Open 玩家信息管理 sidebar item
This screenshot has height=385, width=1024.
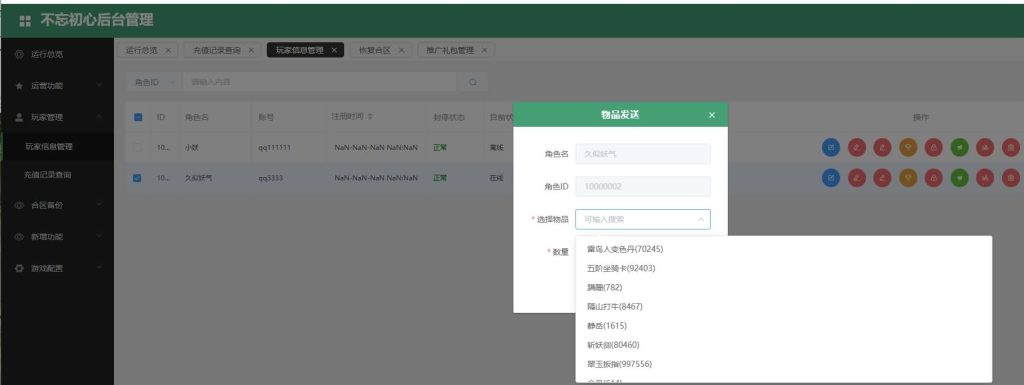(x=57, y=147)
